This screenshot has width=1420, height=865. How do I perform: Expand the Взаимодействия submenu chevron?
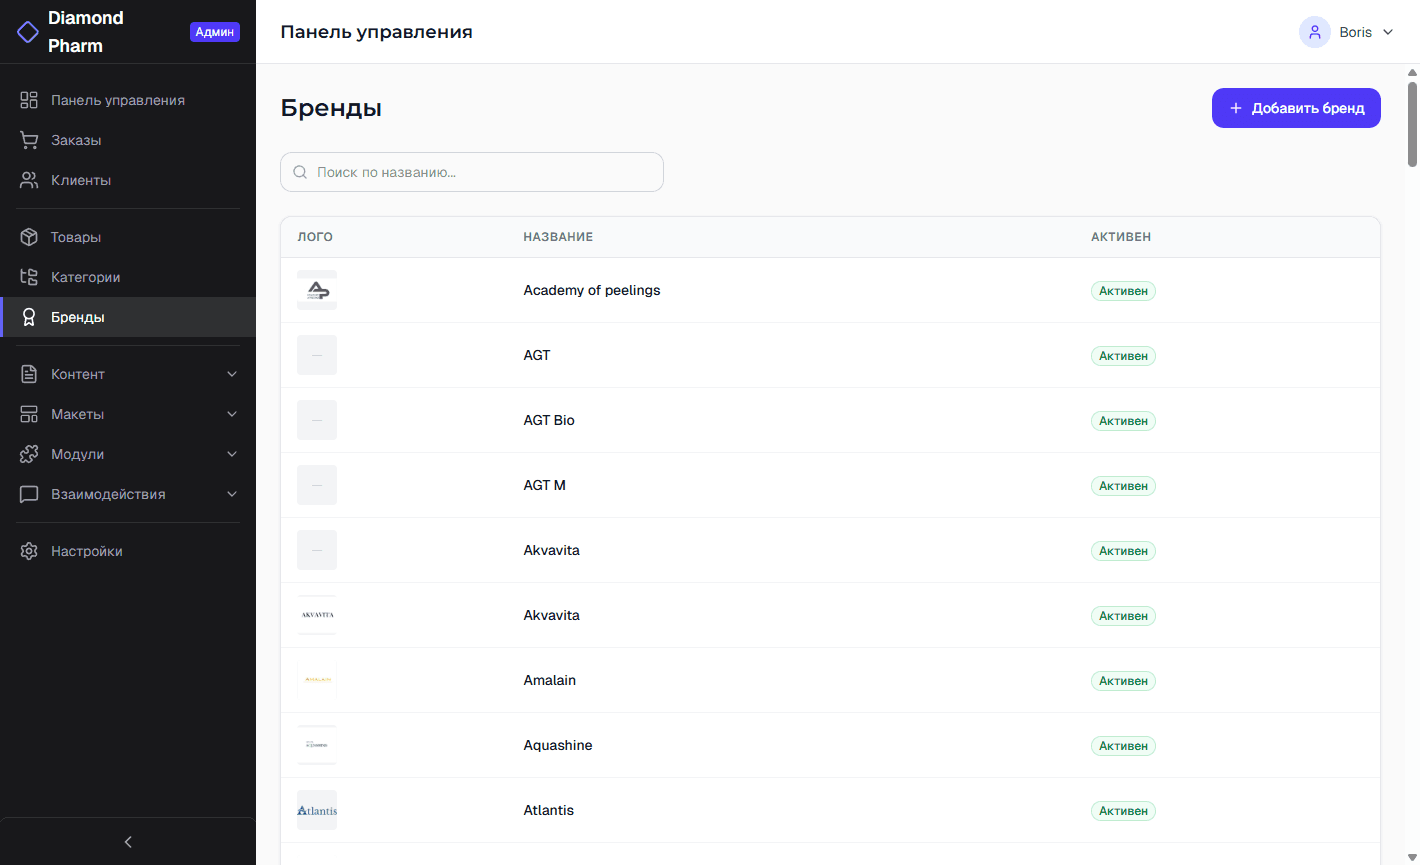pos(232,494)
